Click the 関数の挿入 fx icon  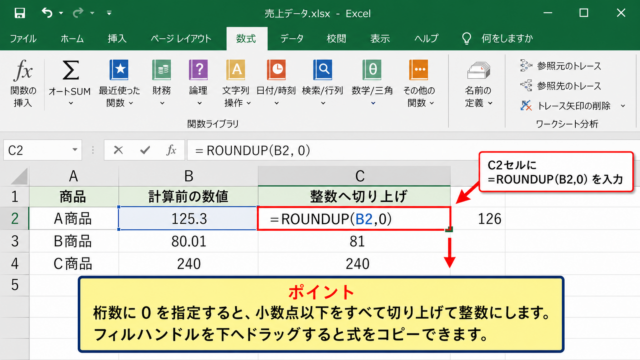pos(23,71)
